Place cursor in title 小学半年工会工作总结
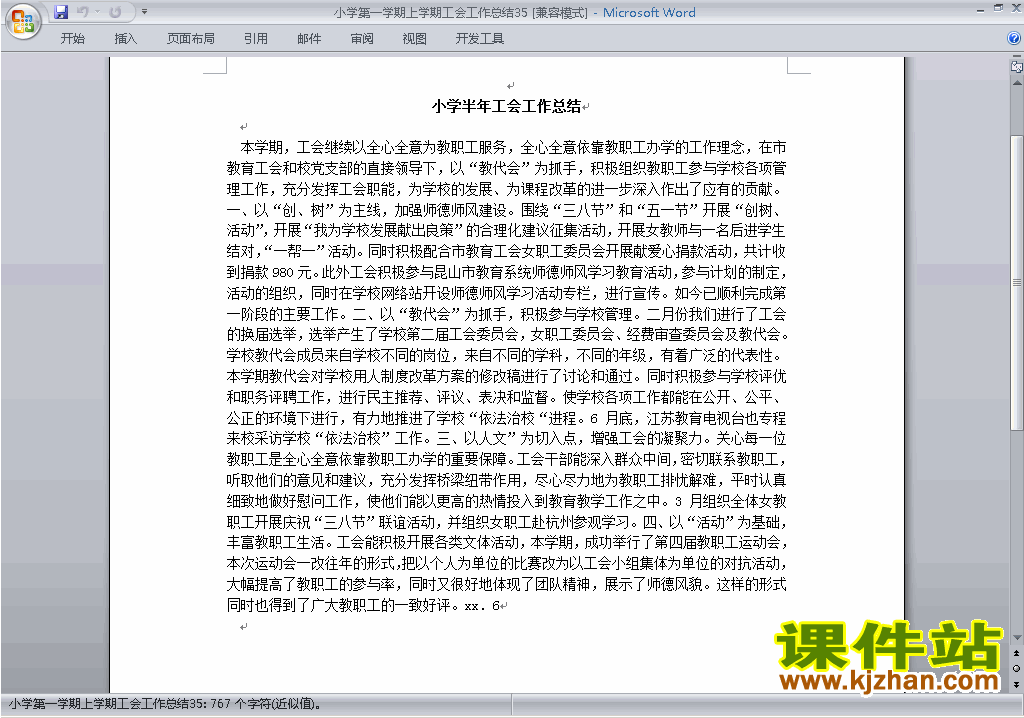Screen dimensions: 1024x718 (x=506, y=106)
